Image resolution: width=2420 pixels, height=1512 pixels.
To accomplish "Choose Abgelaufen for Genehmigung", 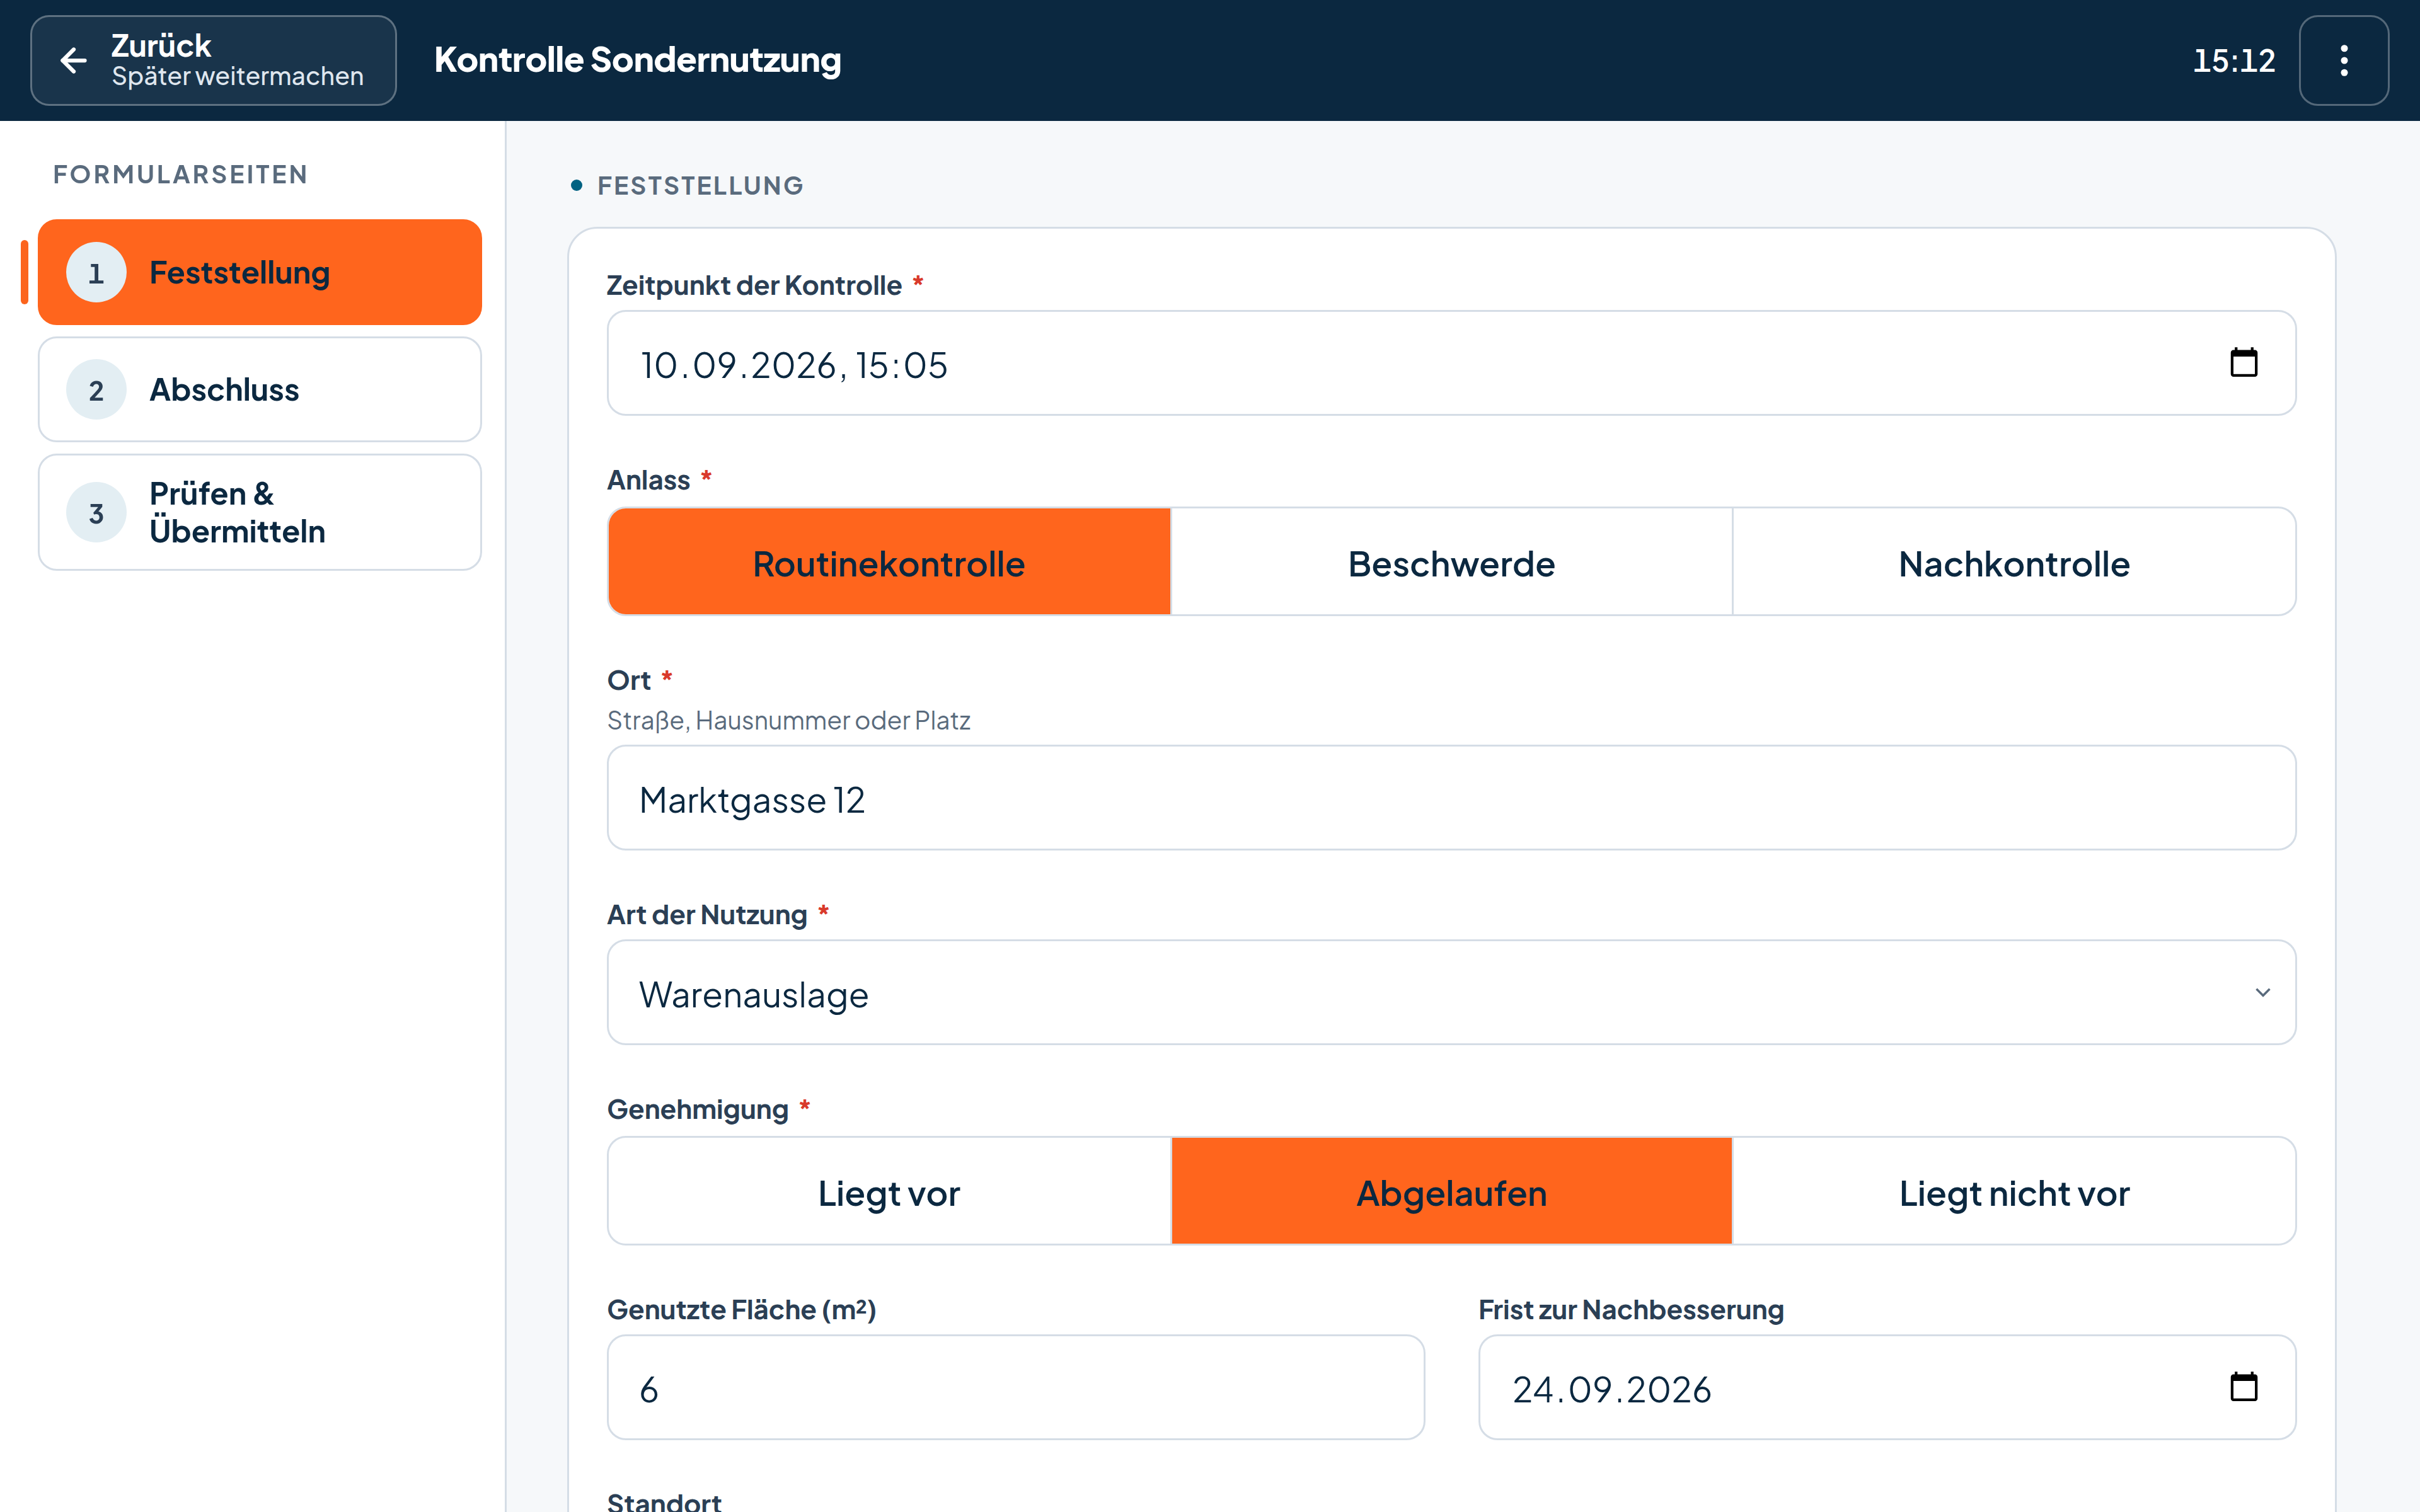I will click(1451, 1191).
